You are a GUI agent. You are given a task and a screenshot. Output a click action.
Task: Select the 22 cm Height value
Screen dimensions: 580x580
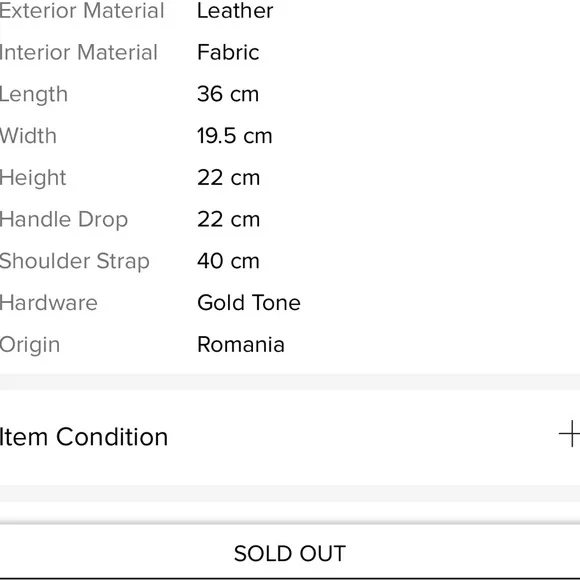pos(229,178)
